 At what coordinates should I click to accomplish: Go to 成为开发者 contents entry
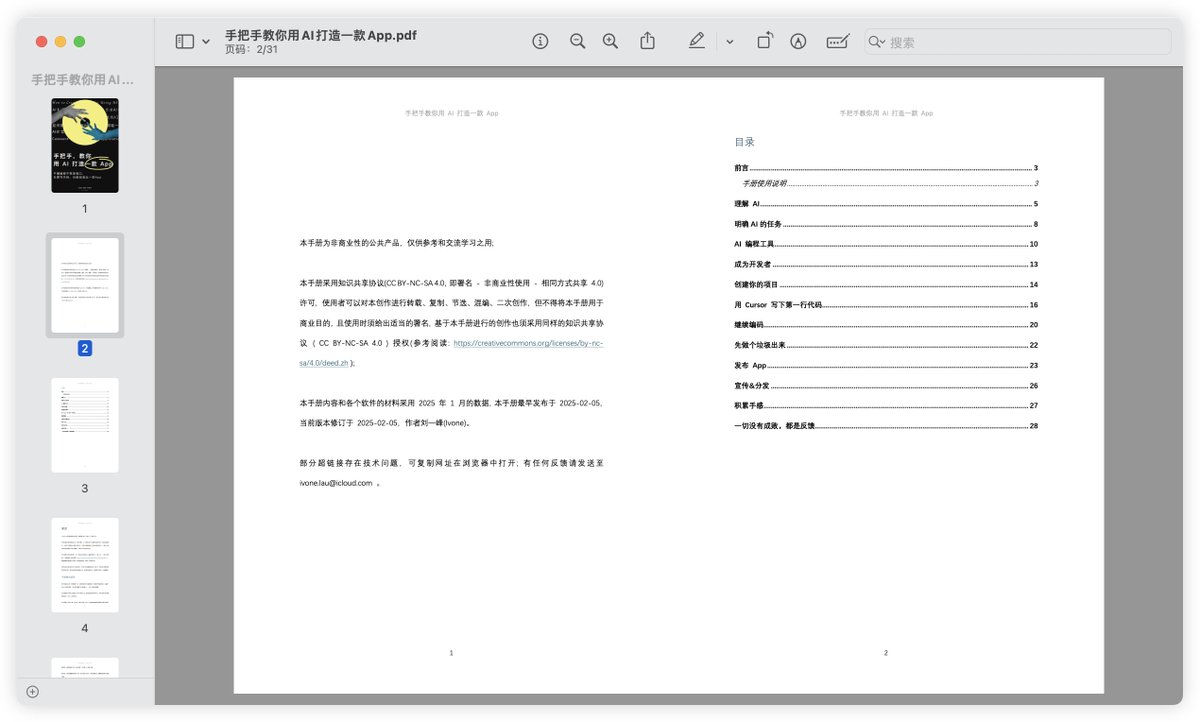[x=886, y=264]
